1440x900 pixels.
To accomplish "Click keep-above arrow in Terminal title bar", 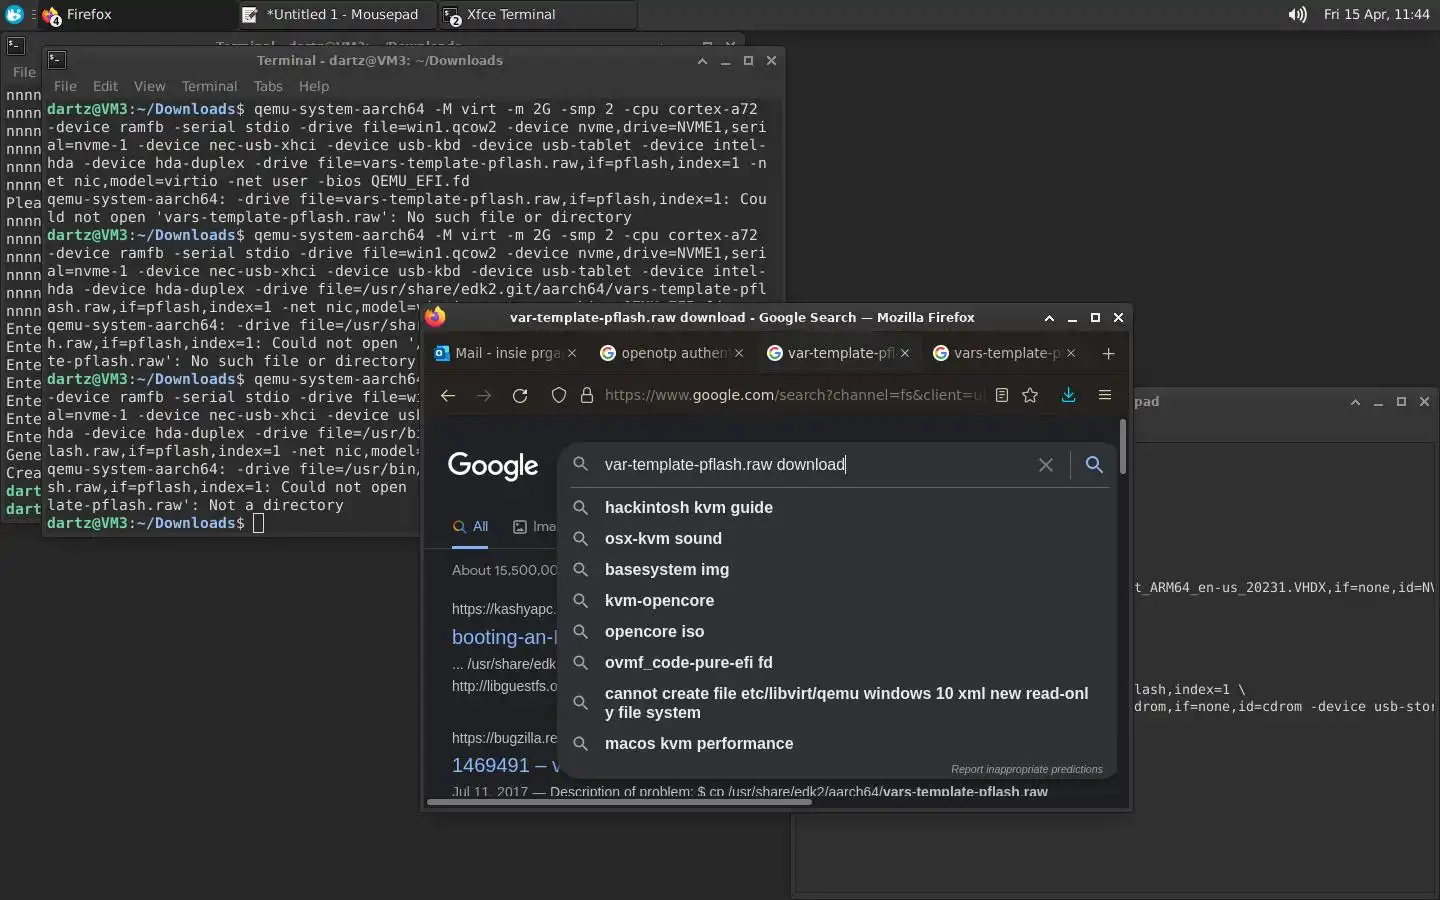I will tap(702, 60).
